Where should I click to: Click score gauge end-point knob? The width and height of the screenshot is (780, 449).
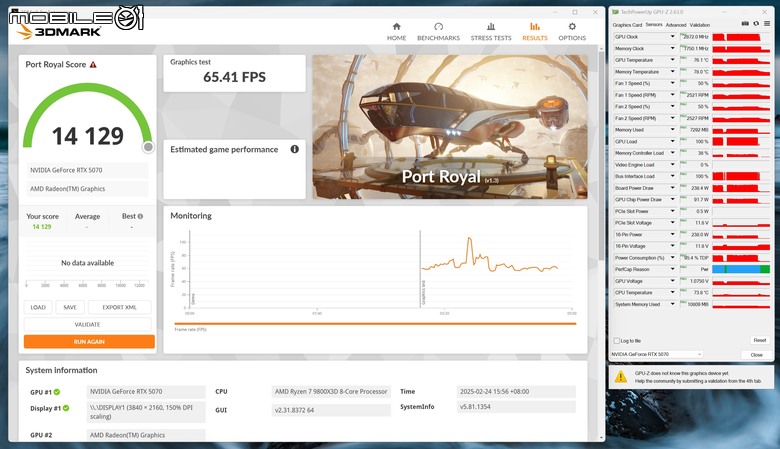click(148, 147)
